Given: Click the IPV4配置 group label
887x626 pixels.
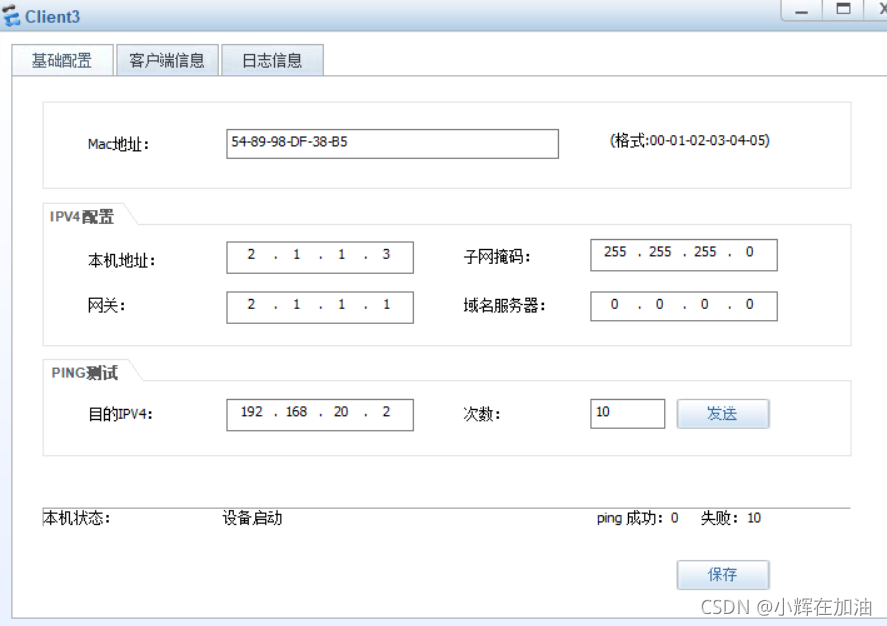Looking at the screenshot, I should [82, 217].
